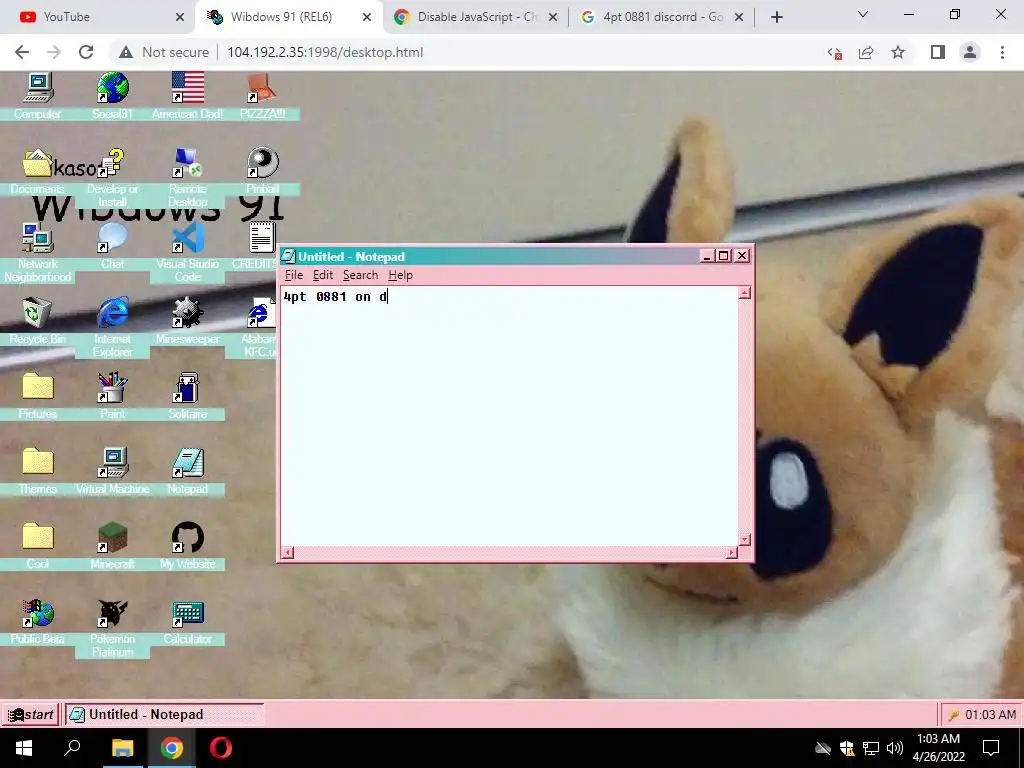Open Chrome profile avatar menu

[970, 52]
